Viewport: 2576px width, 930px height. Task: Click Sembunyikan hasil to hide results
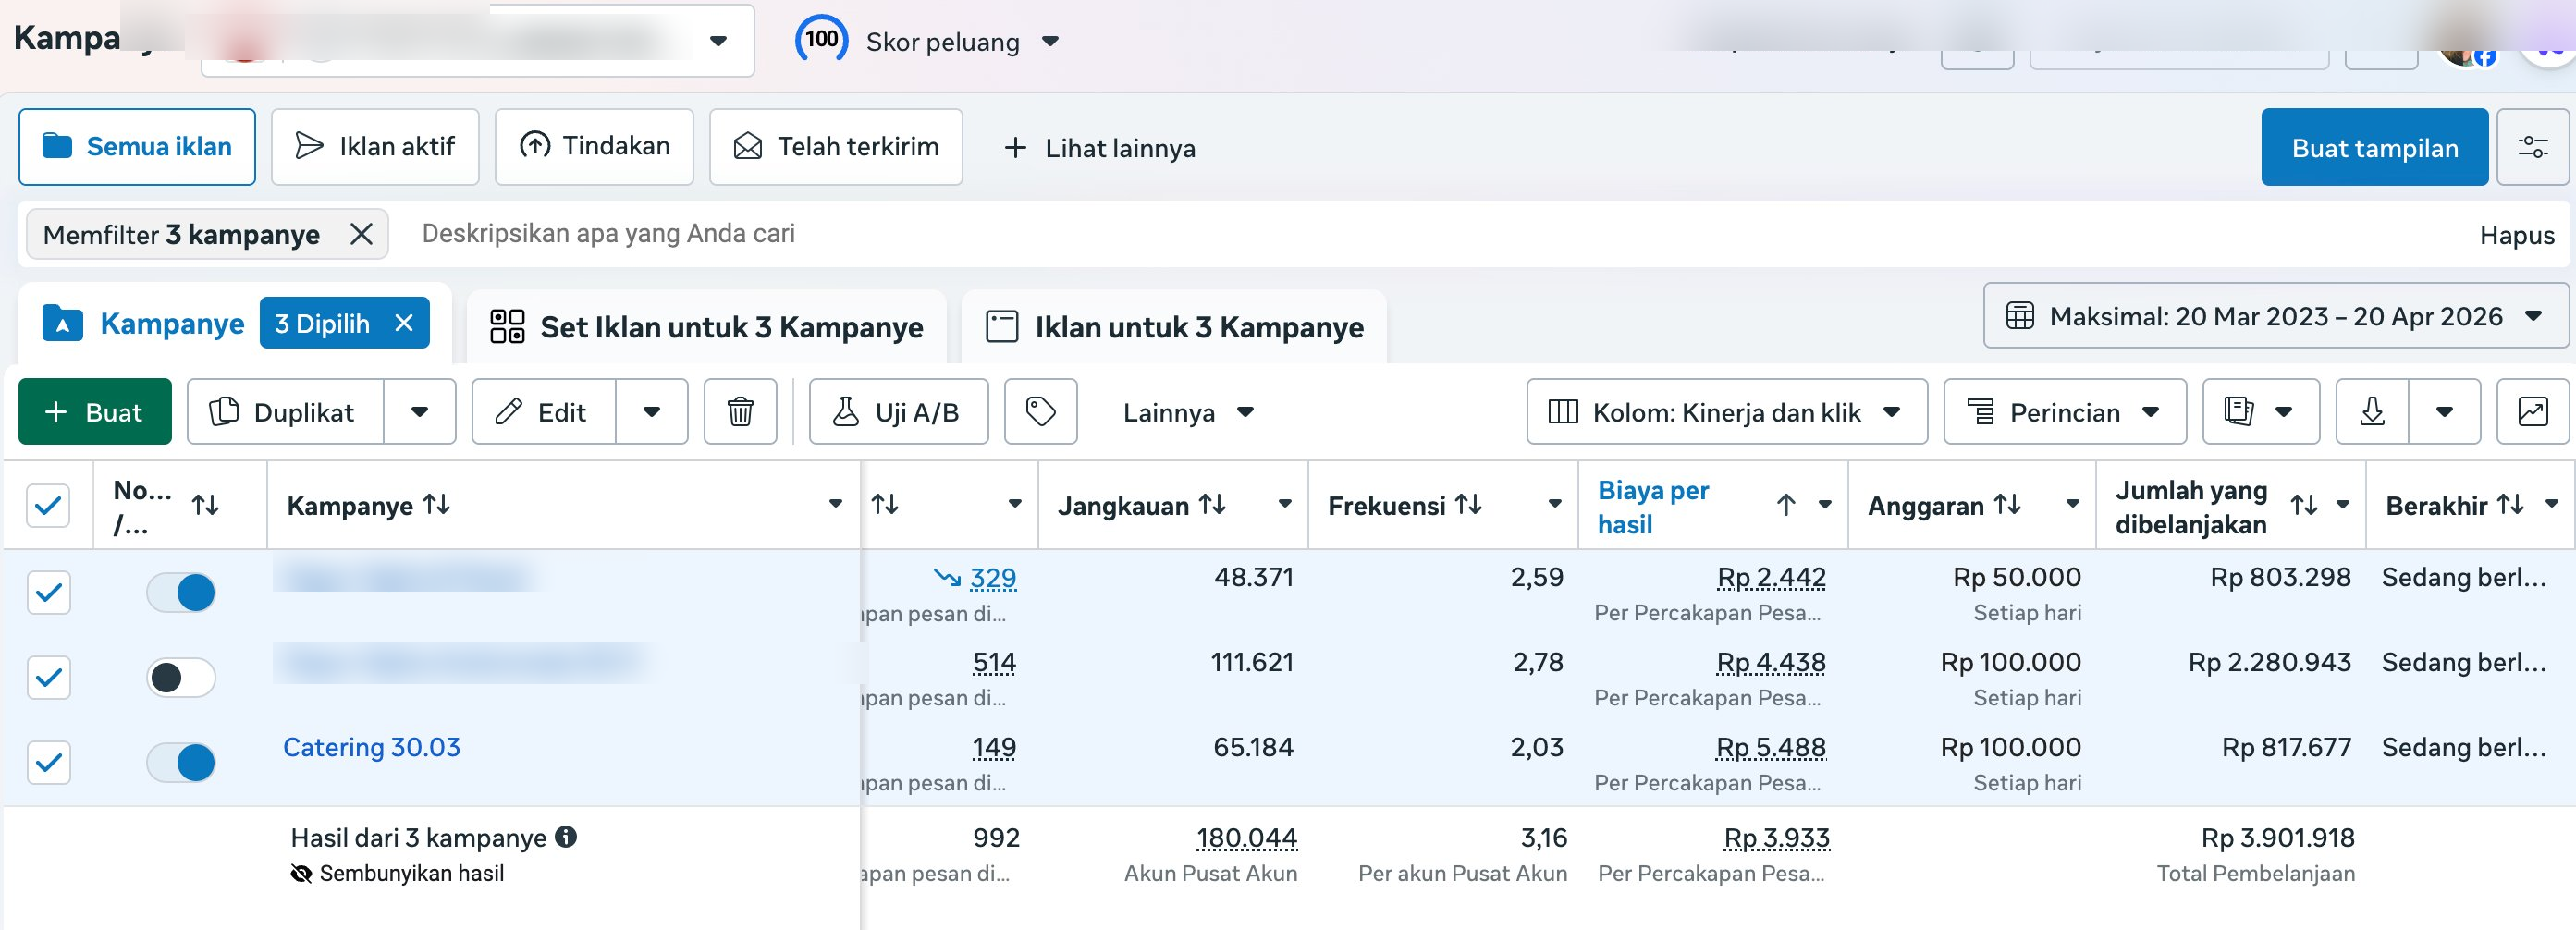[397, 873]
